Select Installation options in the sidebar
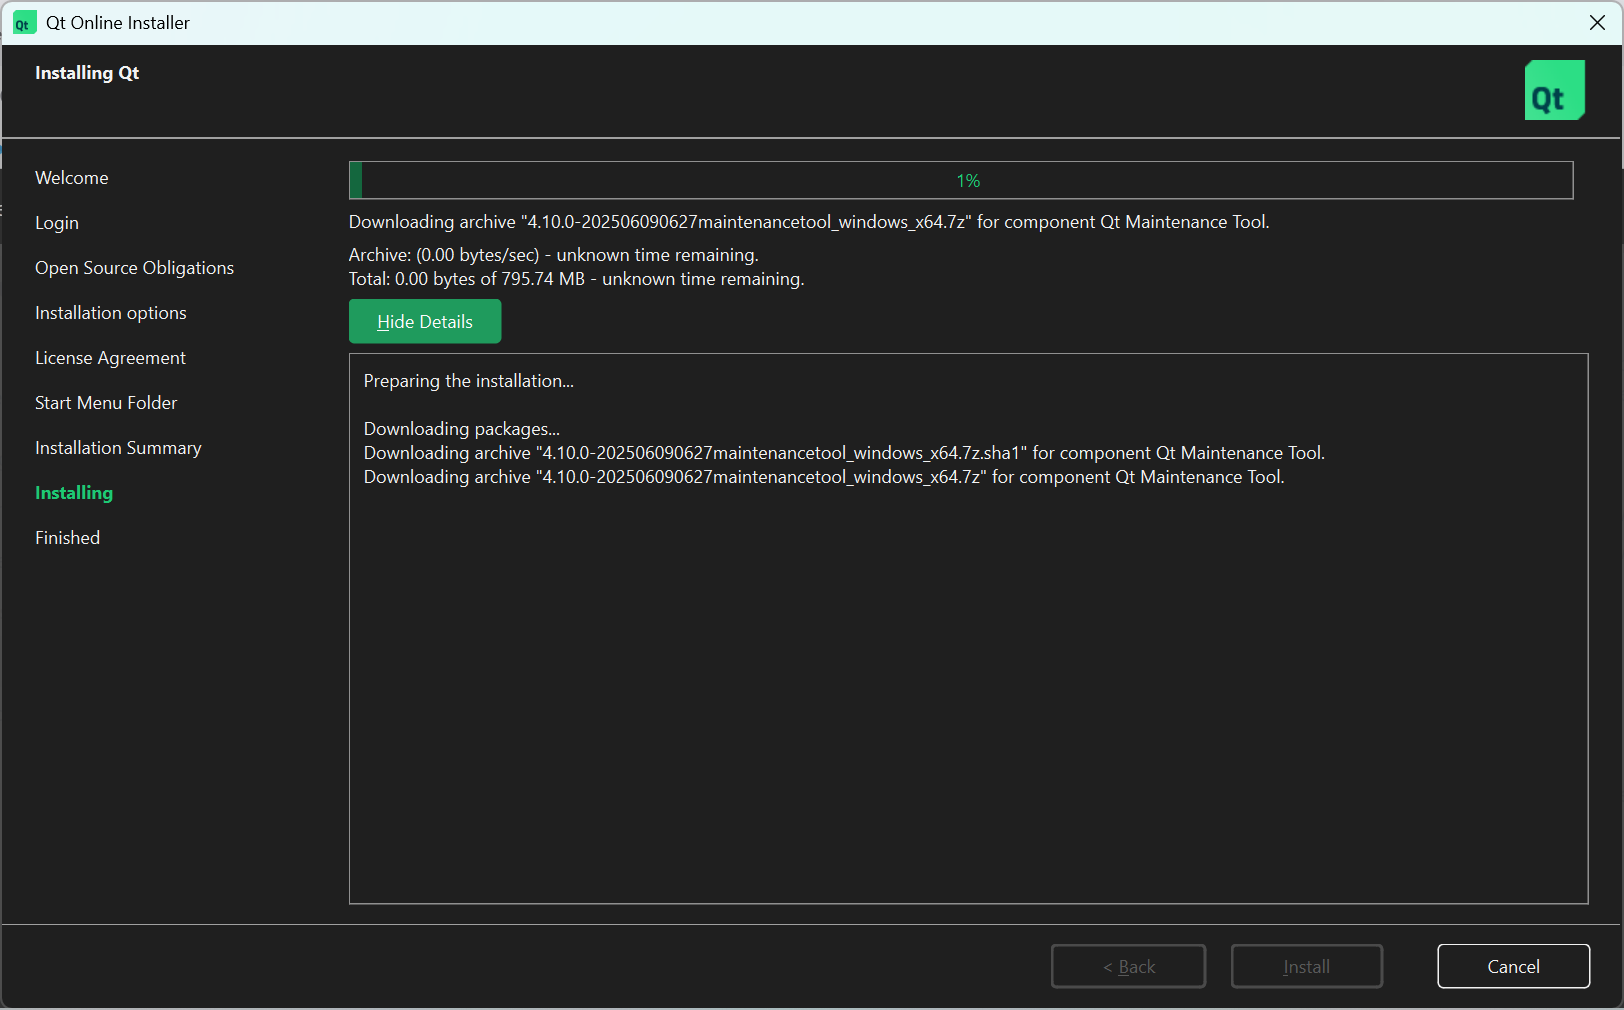The image size is (1624, 1010). click(x=111, y=313)
